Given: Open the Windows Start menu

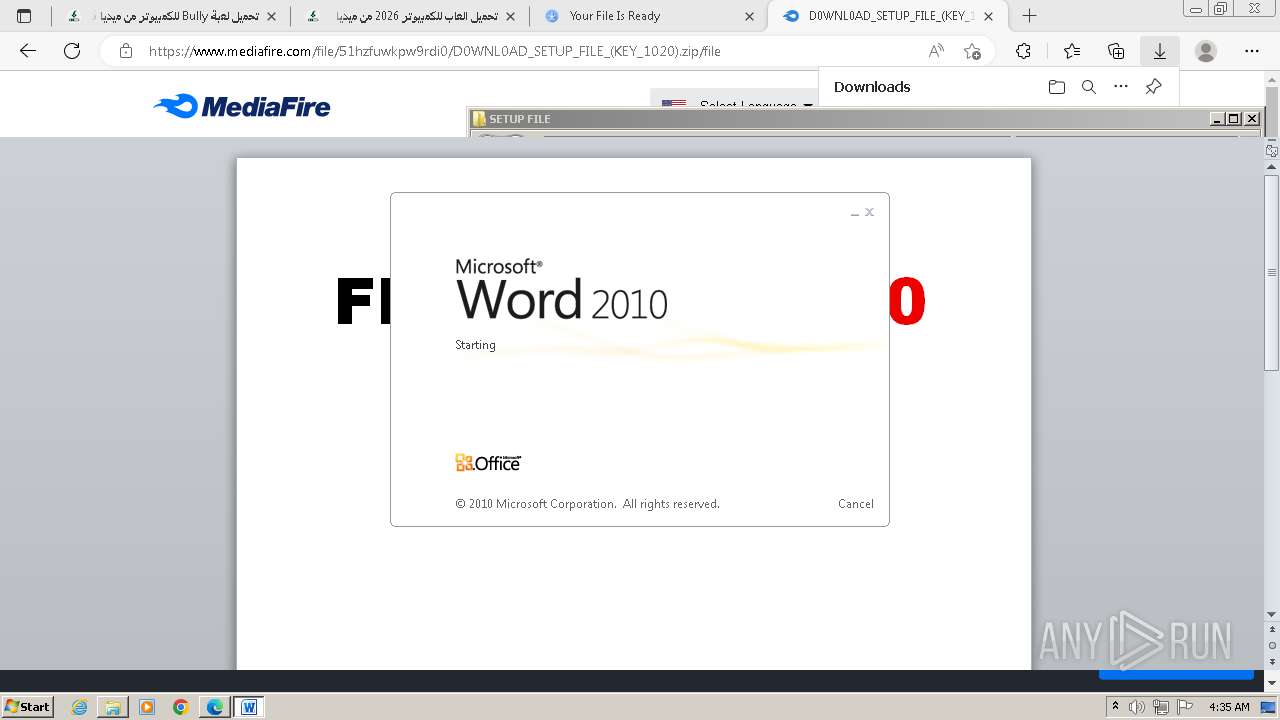Looking at the screenshot, I should pyautogui.click(x=27, y=706).
